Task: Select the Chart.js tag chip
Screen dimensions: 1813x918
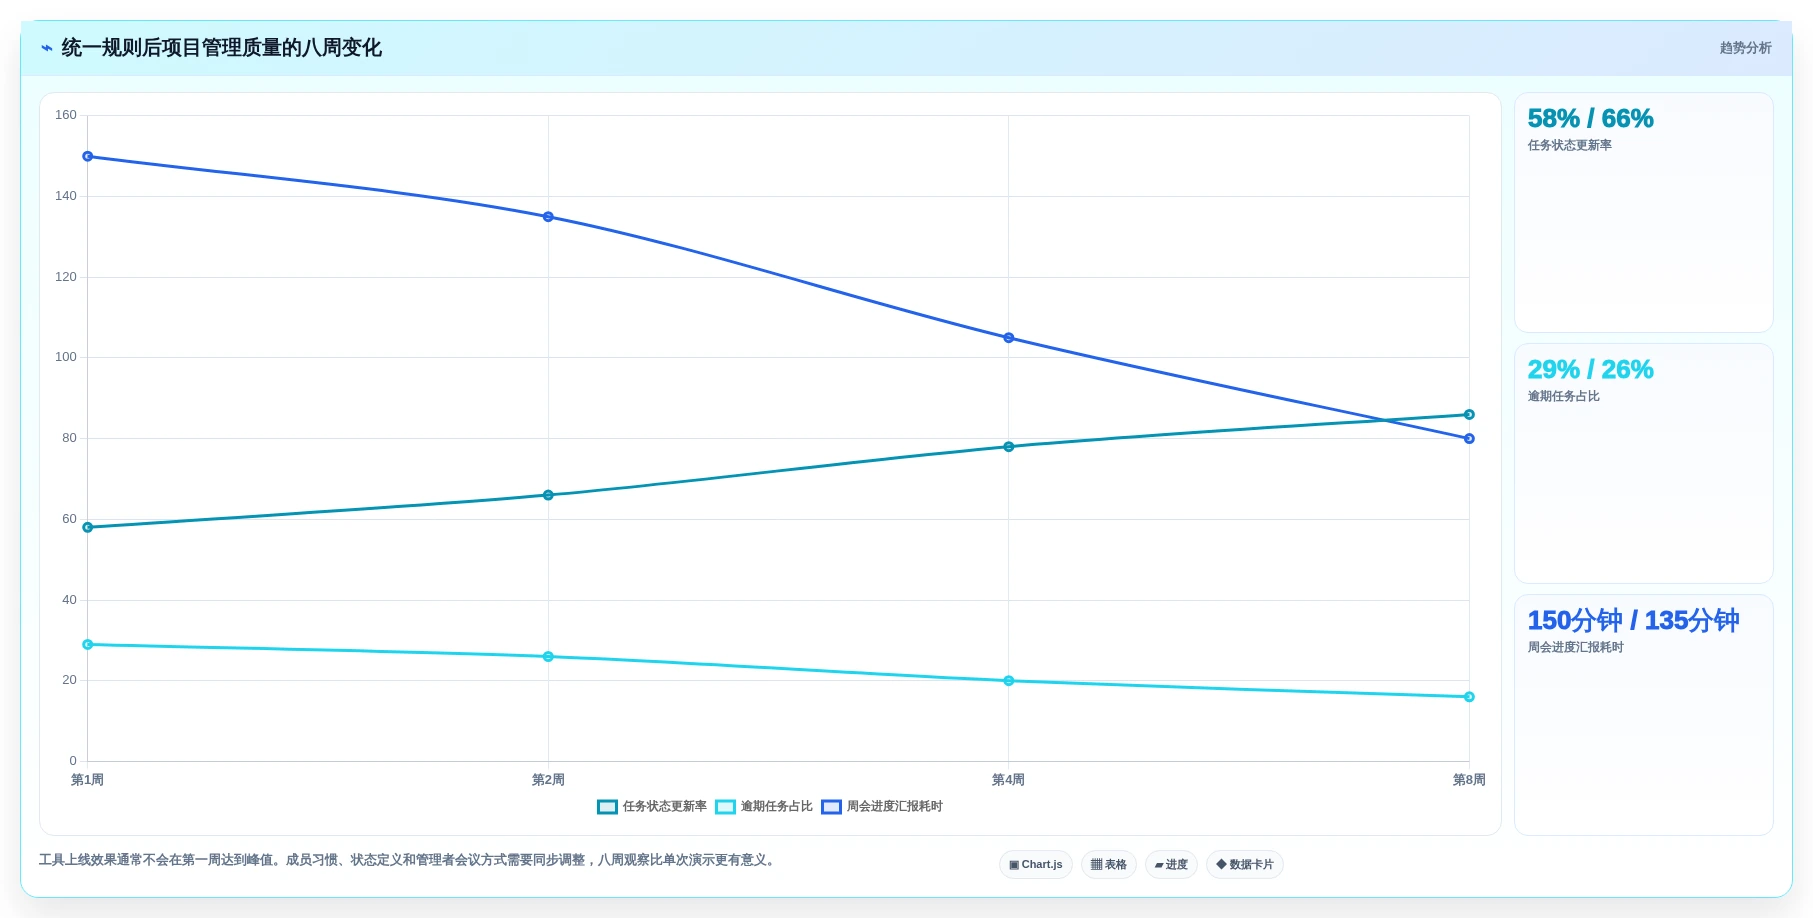Action: point(1036,865)
